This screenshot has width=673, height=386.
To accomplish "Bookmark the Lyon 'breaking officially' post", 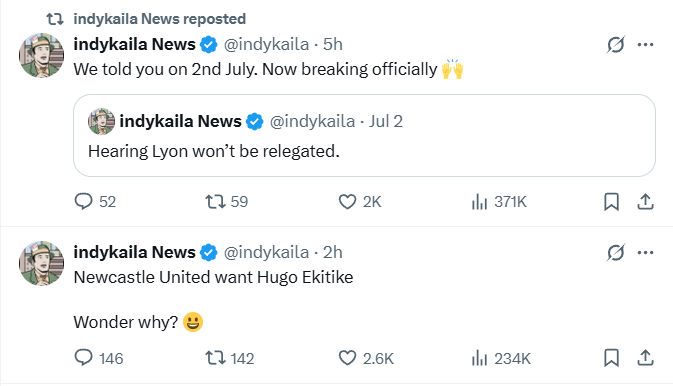I will pyautogui.click(x=611, y=201).
